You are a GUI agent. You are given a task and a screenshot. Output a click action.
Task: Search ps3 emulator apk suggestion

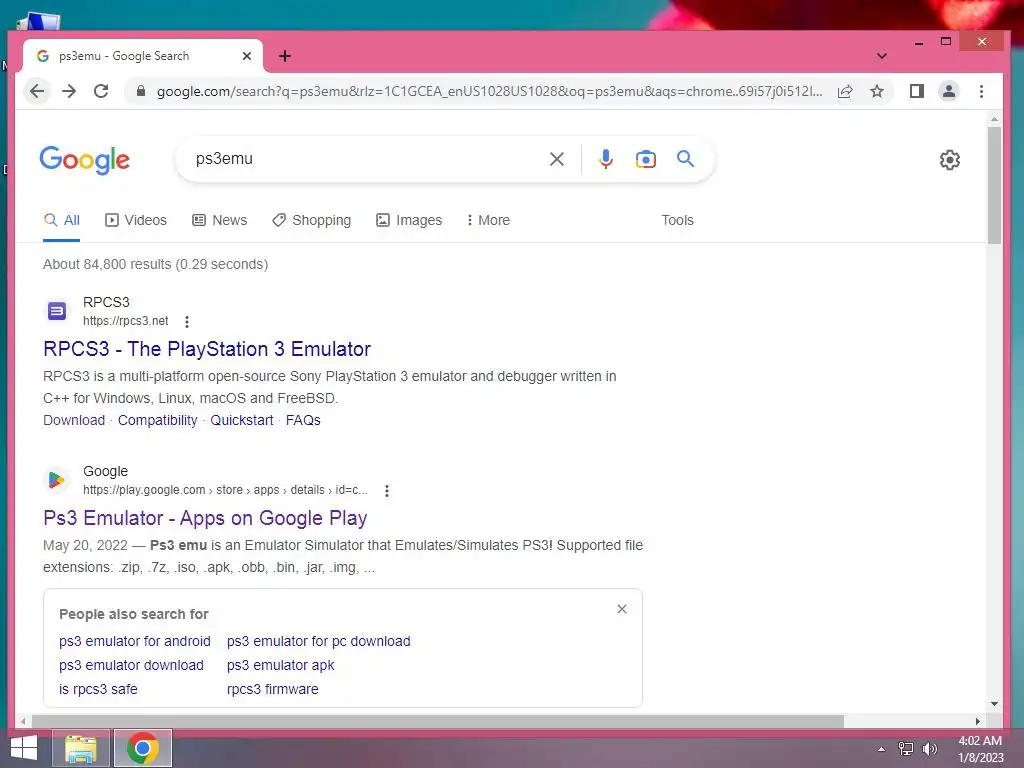coord(281,665)
